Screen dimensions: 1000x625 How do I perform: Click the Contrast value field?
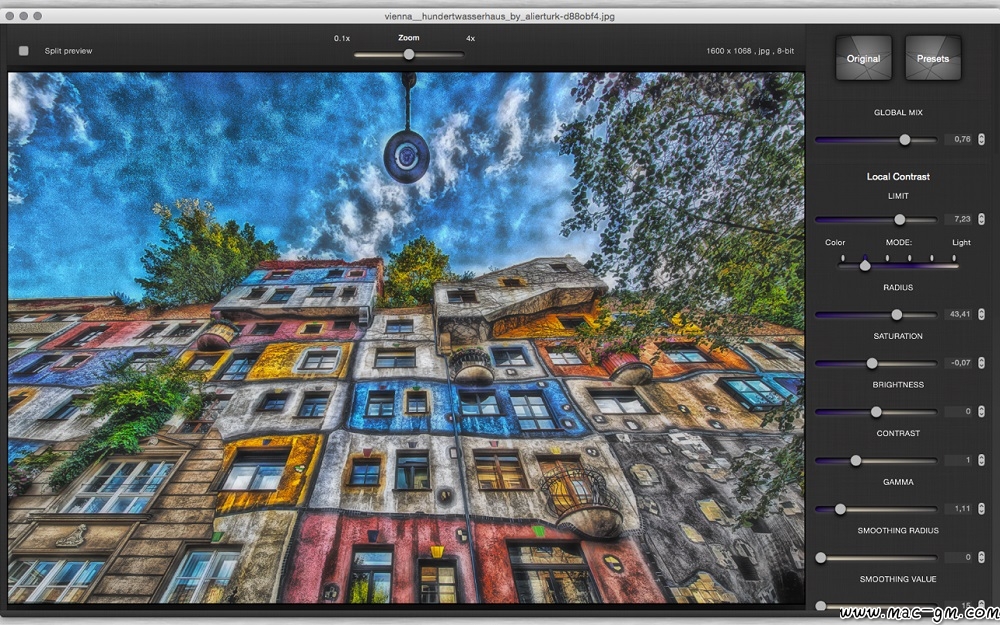tap(958, 460)
